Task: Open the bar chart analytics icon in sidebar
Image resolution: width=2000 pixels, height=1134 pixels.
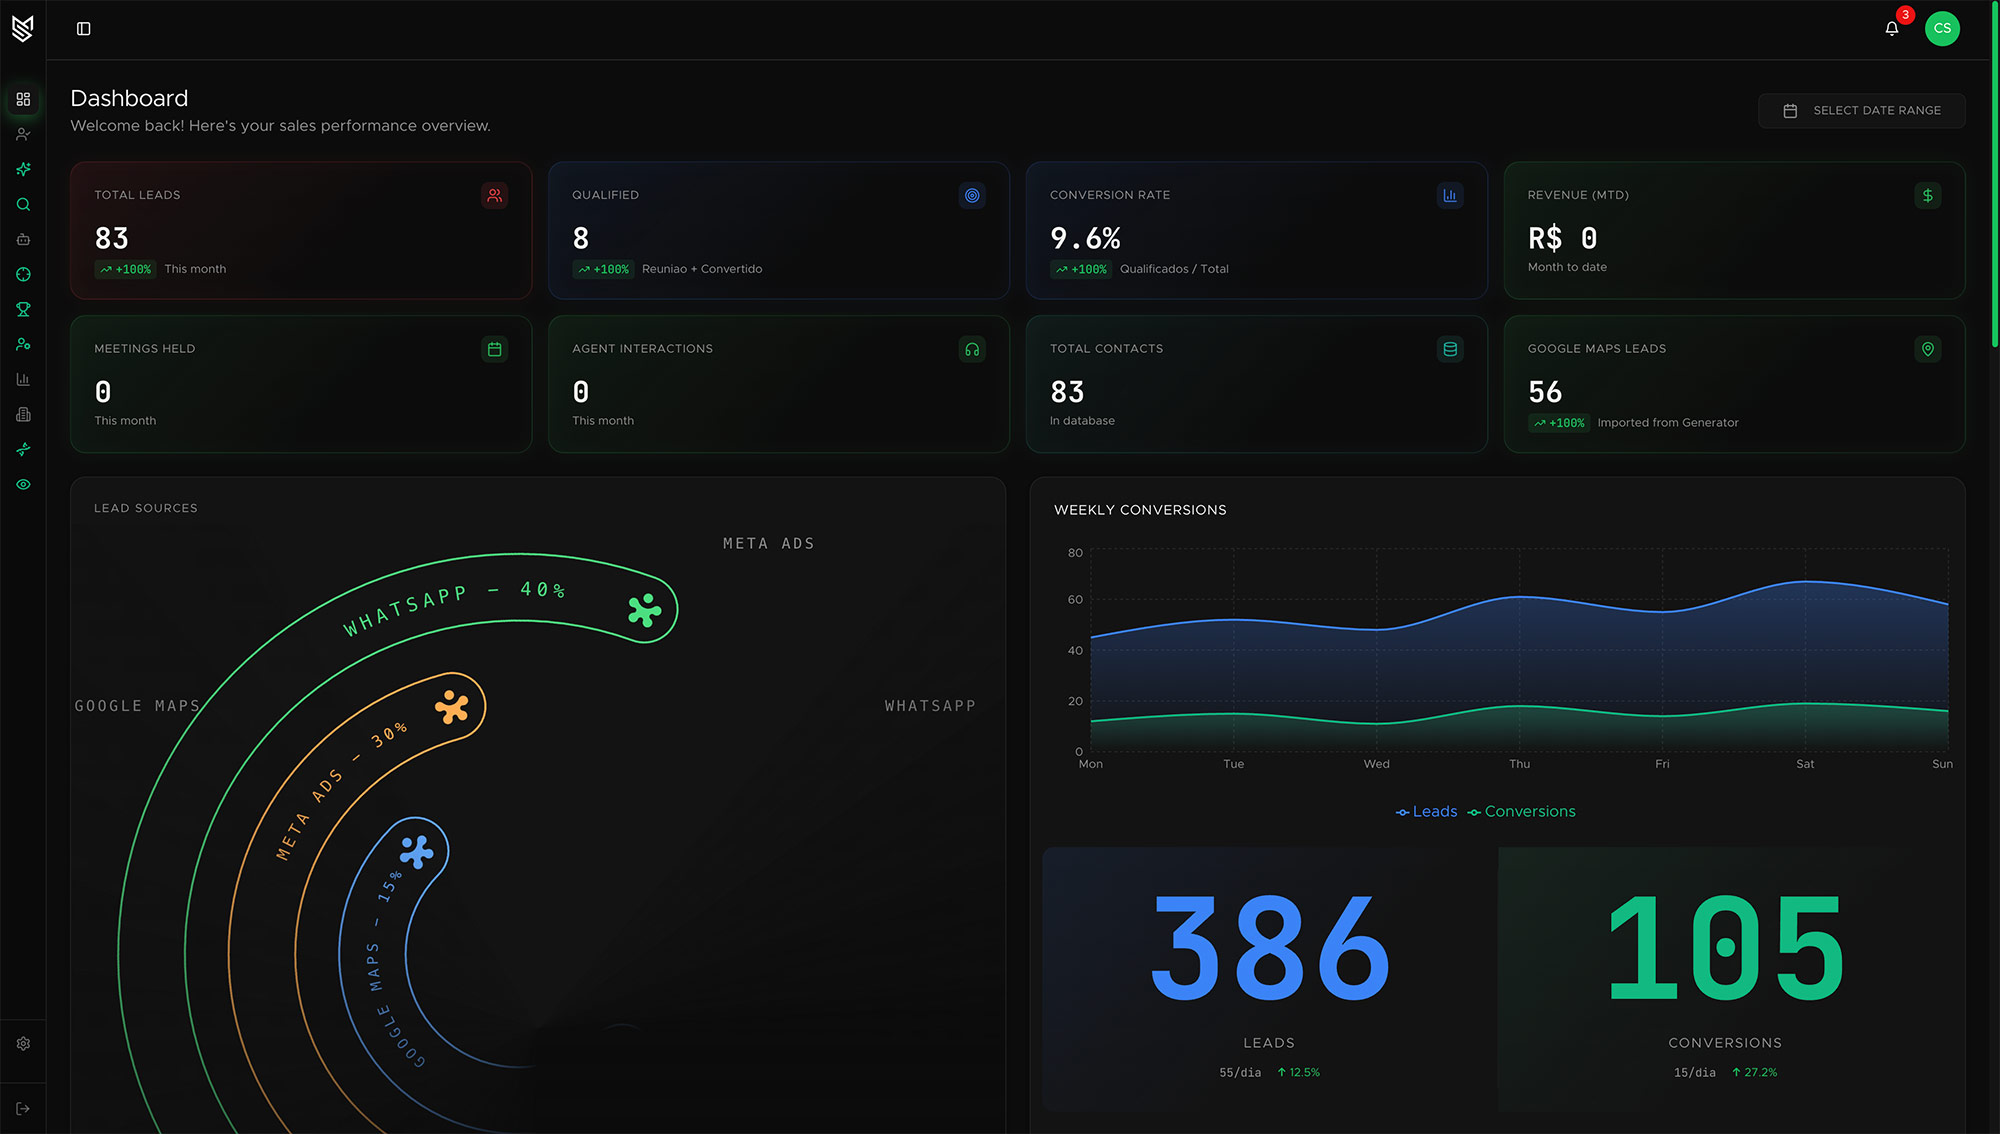Action: pos(23,379)
